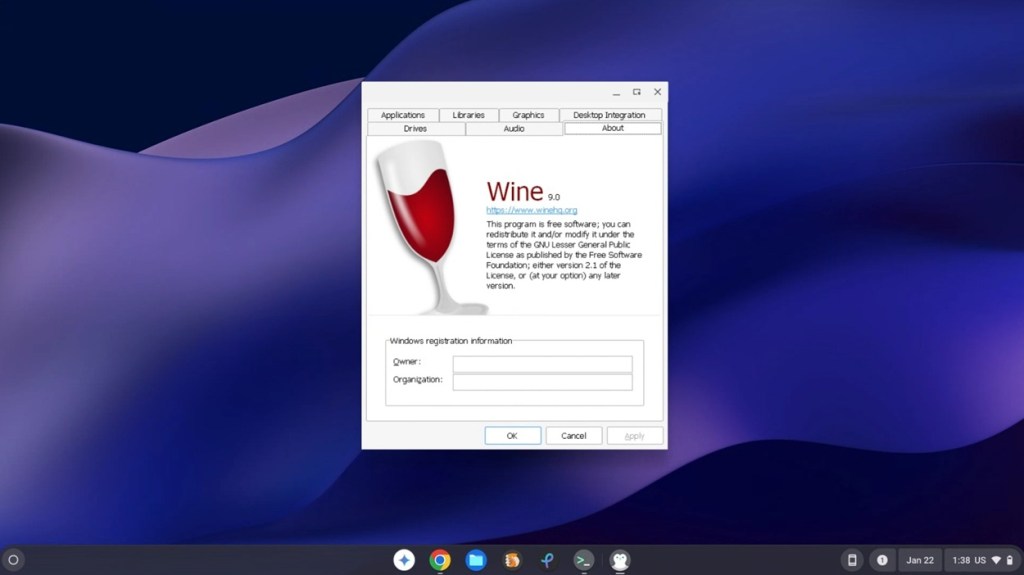This screenshot has height=575, width=1024.
Task: Click the 9.0 version number
Action: (x=554, y=197)
